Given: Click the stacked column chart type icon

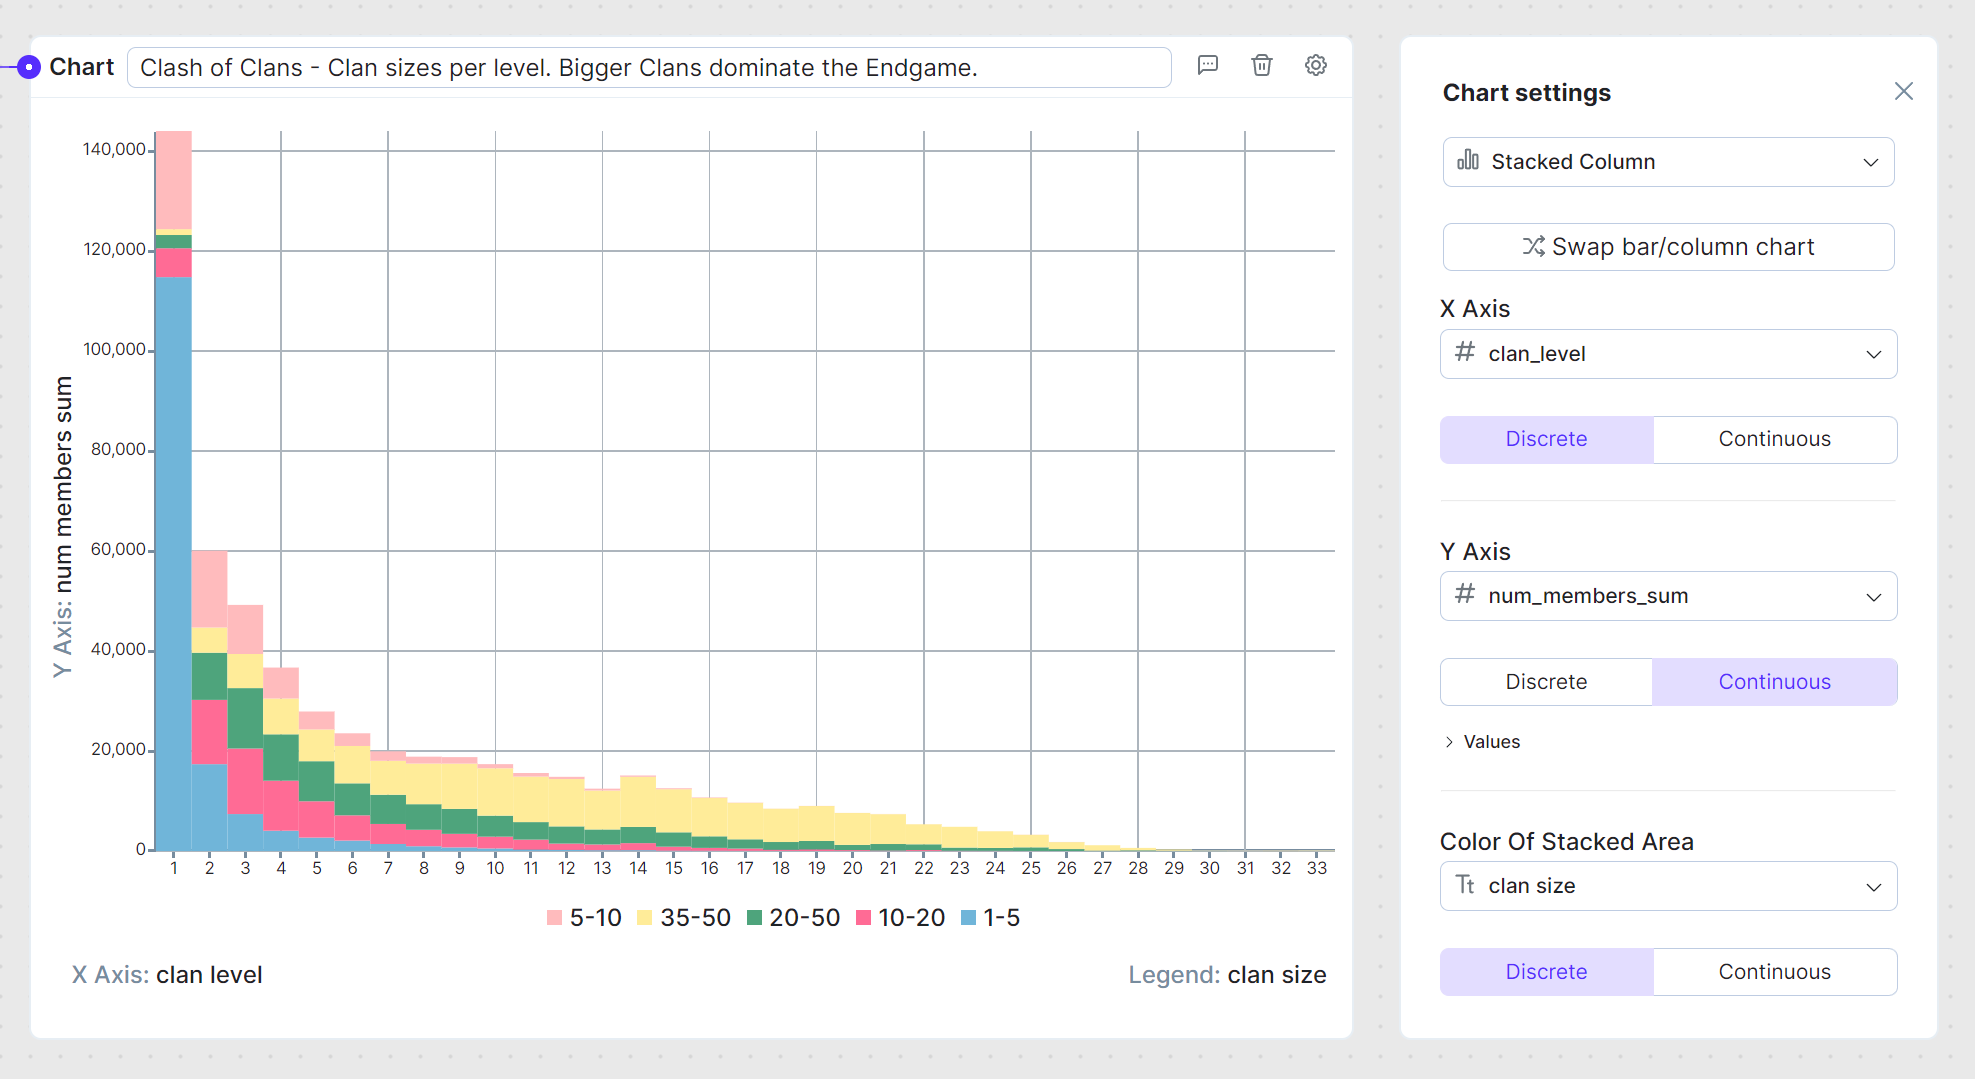Looking at the screenshot, I should click(x=1468, y=161).
